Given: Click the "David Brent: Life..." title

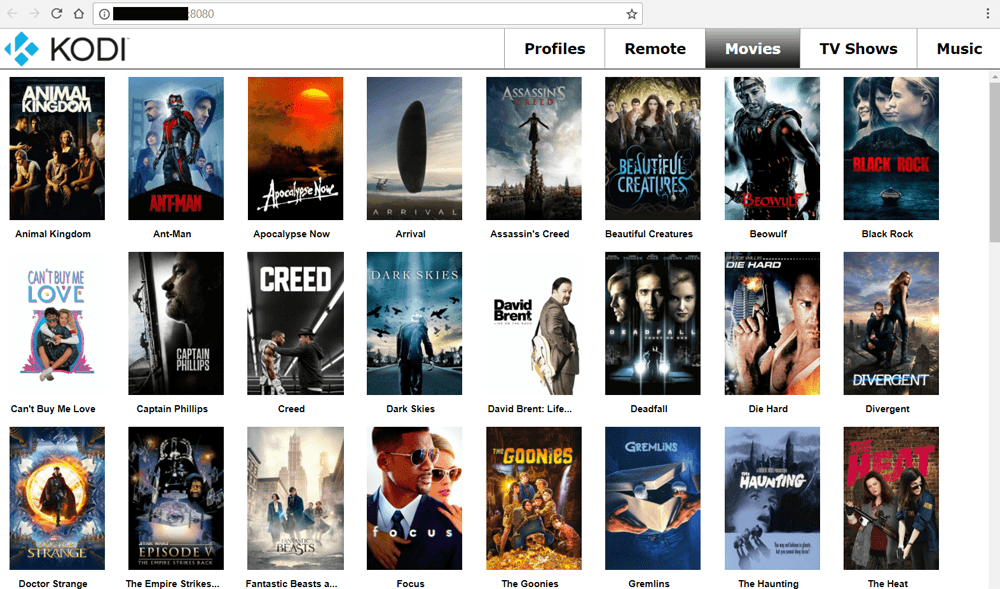Looking at the screenshot, I should tap(530, 409).
